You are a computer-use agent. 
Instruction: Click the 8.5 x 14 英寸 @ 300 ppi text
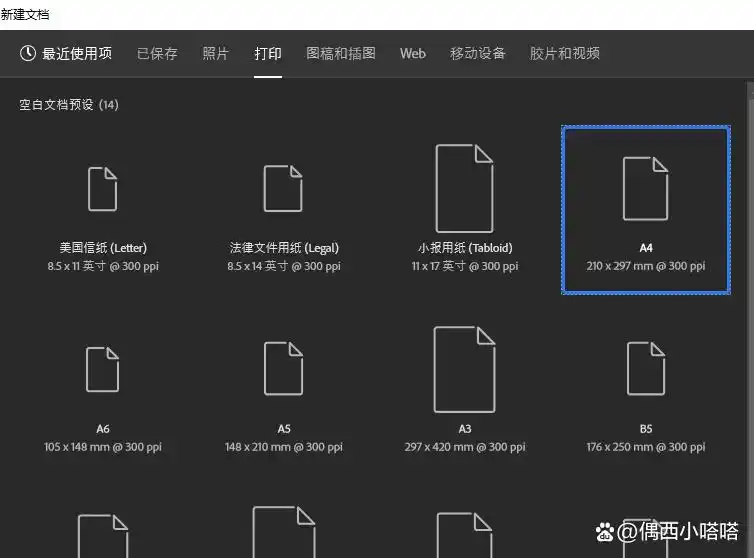tap(284, 266)
